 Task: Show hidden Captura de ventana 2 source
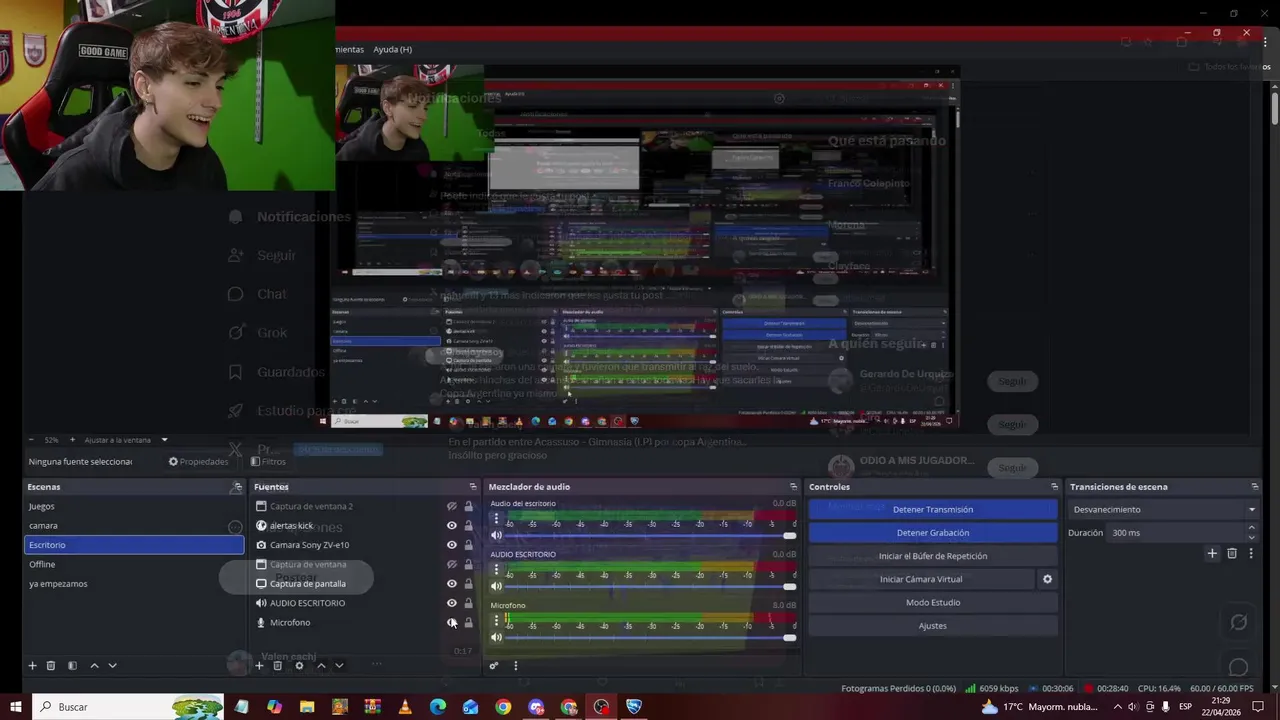(452, 507)
